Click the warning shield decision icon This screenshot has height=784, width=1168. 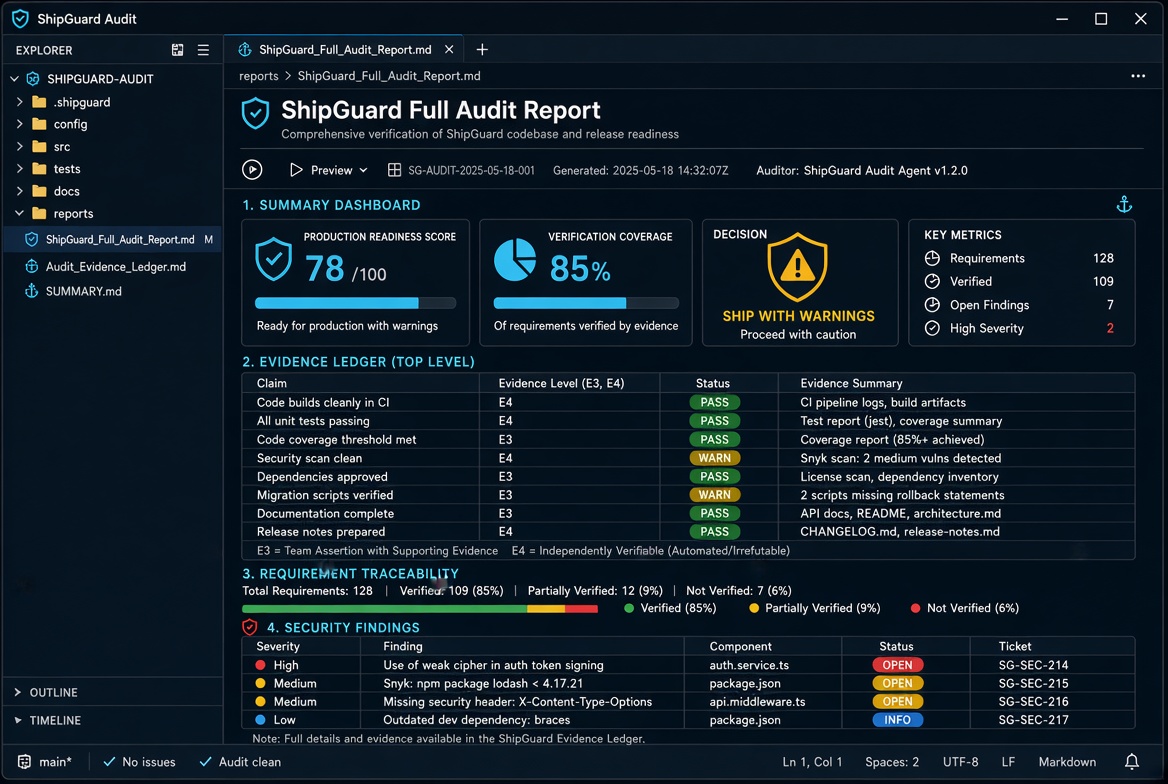(798, 267)
